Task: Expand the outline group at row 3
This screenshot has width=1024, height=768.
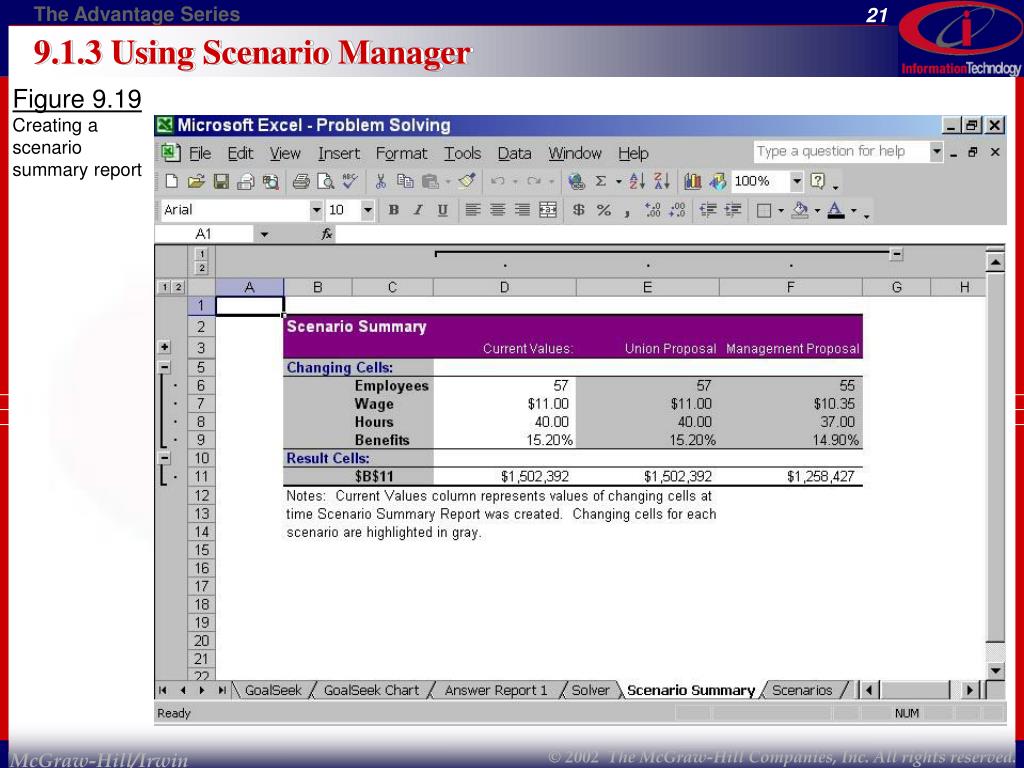Action: (165, 347)
